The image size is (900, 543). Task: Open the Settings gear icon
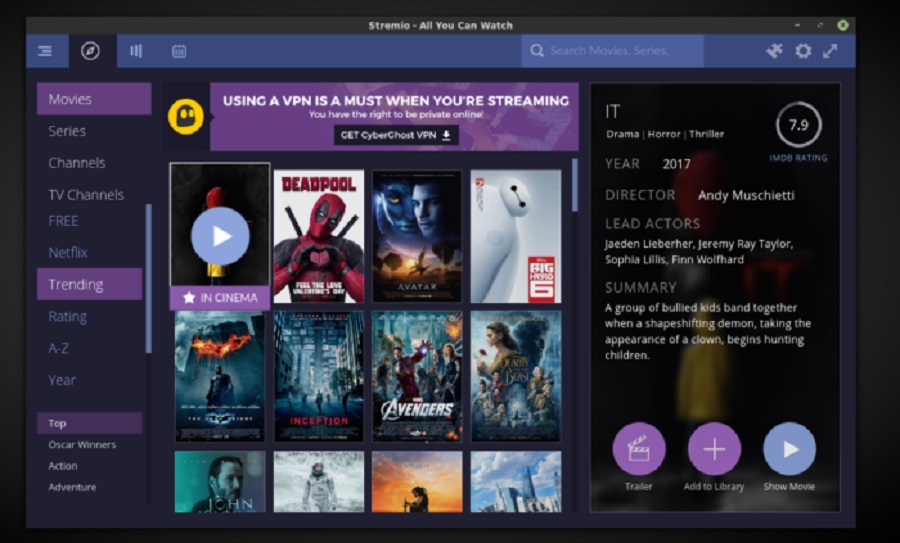tap(803, 51)
